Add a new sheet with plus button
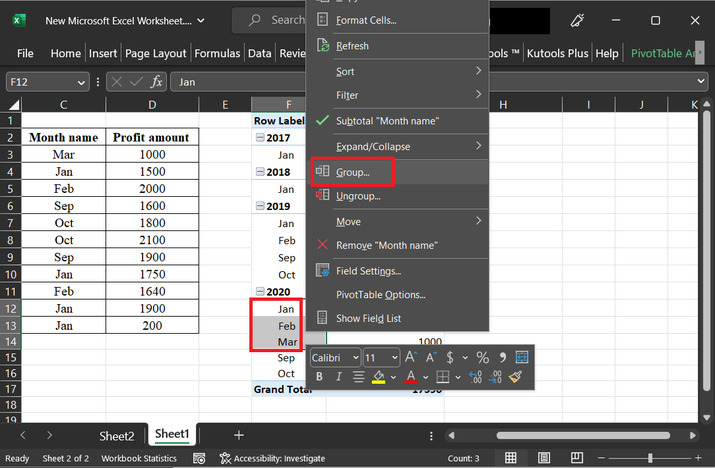This screenshot has height=468, width=715. click(x=238, y=435)
